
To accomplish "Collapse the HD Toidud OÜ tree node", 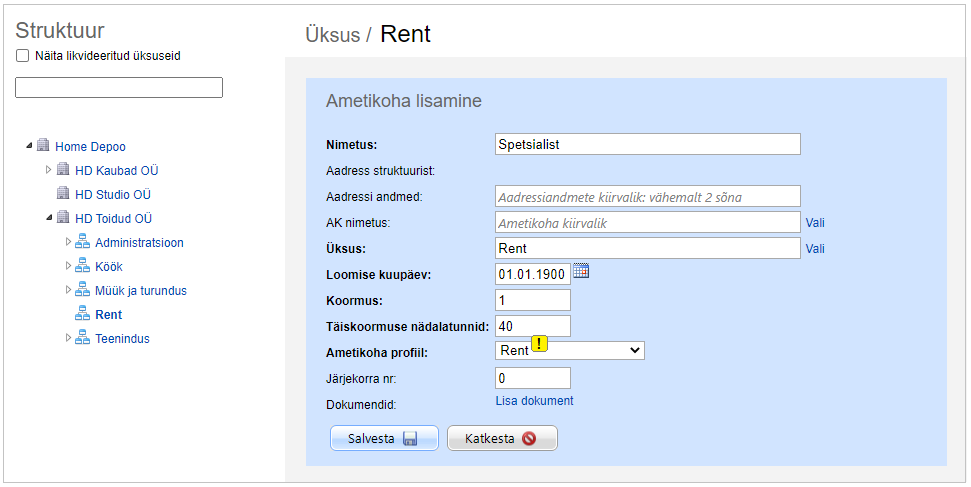I will pyautogui.click(x=49, y=218).
